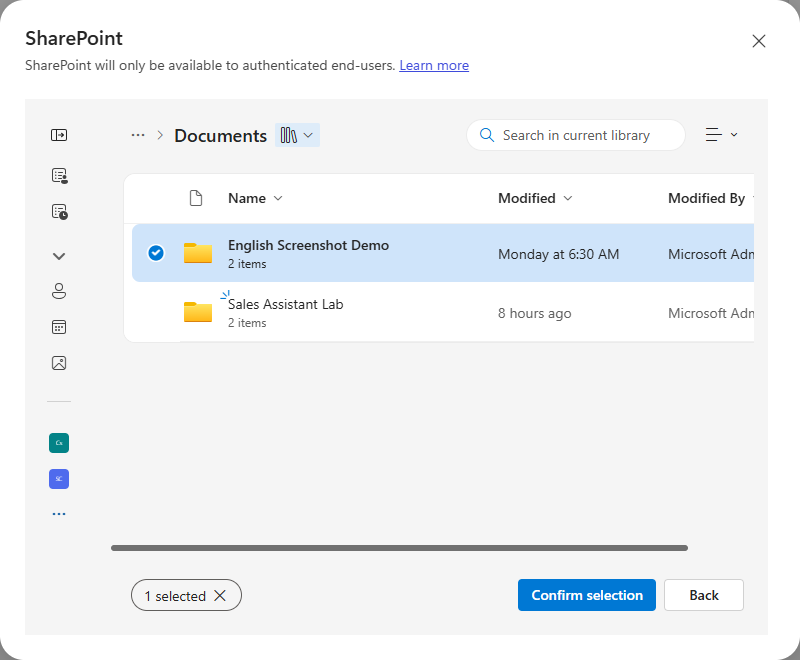
Task: Open the breadcrumb ellipsis before Documents
Action: (x=138, y=135)
